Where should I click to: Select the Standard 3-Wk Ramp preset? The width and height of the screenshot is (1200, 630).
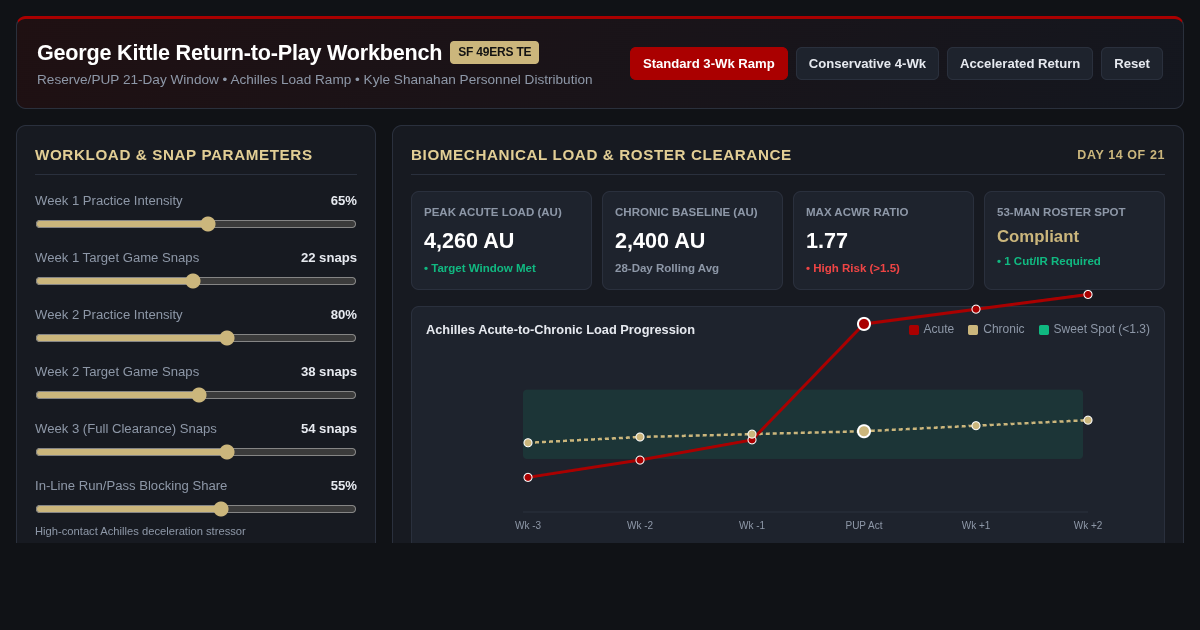[709, 63]
